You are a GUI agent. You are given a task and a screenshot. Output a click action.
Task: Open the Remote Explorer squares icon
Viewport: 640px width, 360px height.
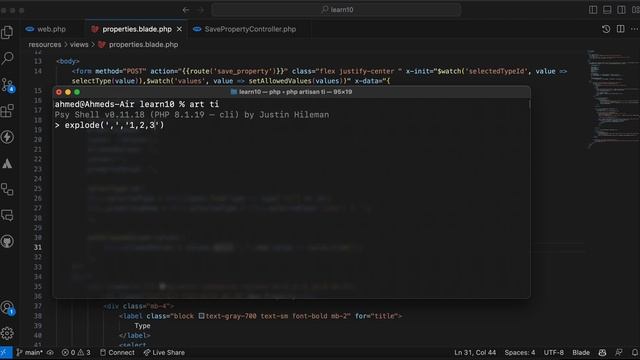coord(7,189)
